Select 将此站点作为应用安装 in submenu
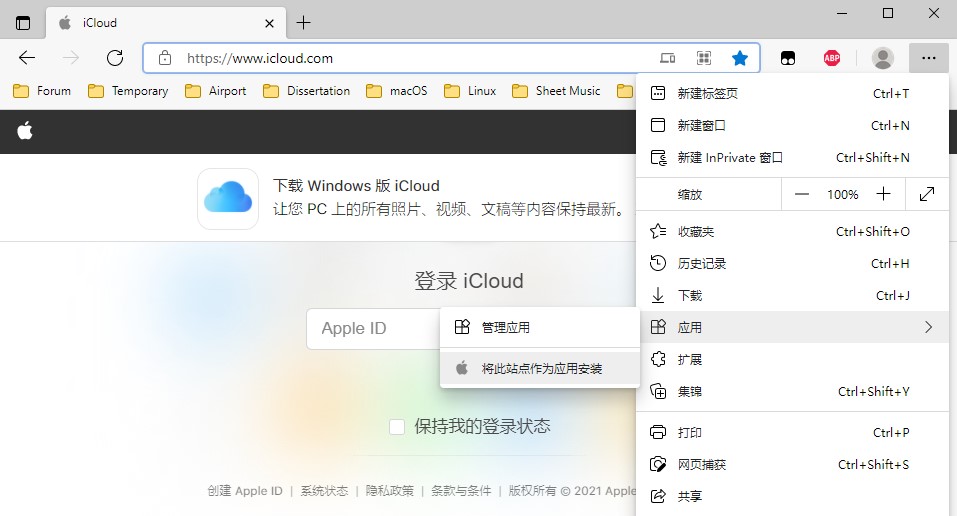The height and width of the screenshot is (516, 957). point(540,368)
